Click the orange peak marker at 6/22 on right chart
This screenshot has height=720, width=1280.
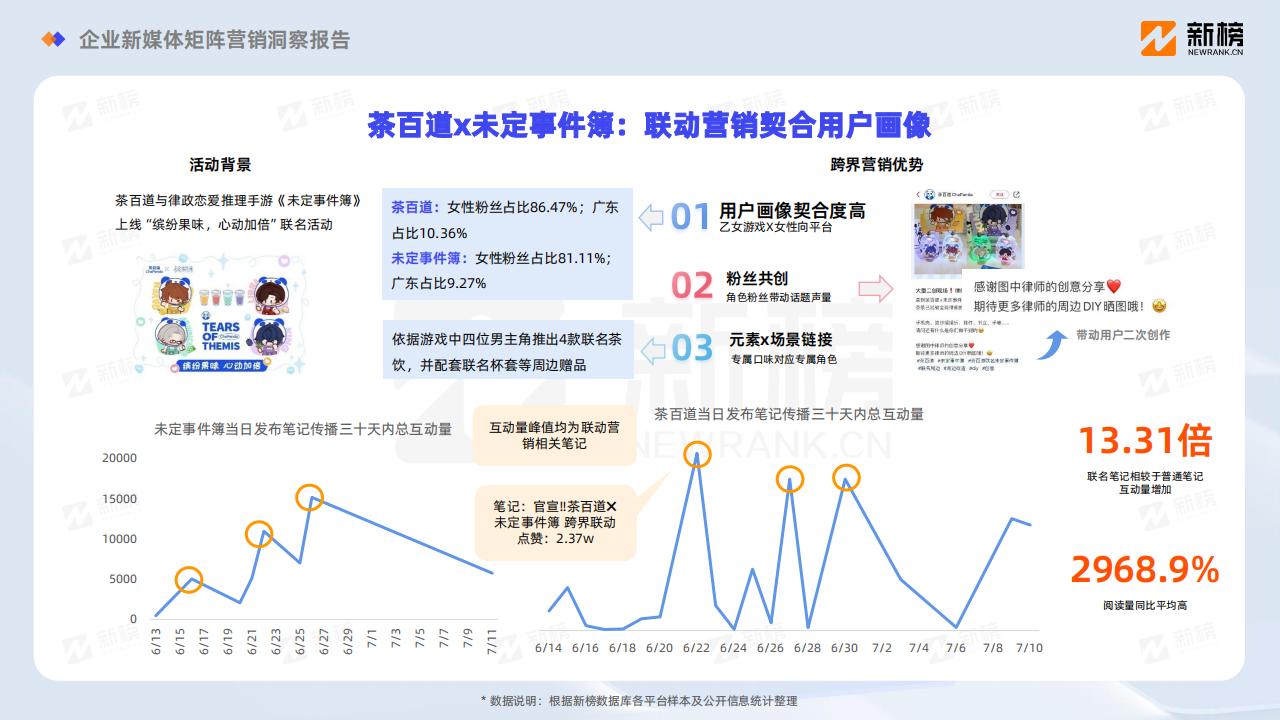[x=697, y=454]
